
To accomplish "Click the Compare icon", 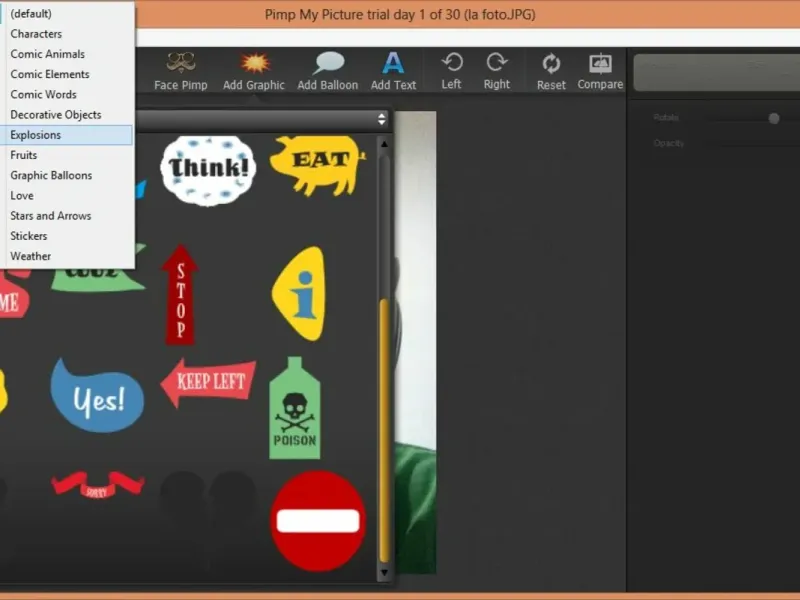I will [x=600, y=64].
